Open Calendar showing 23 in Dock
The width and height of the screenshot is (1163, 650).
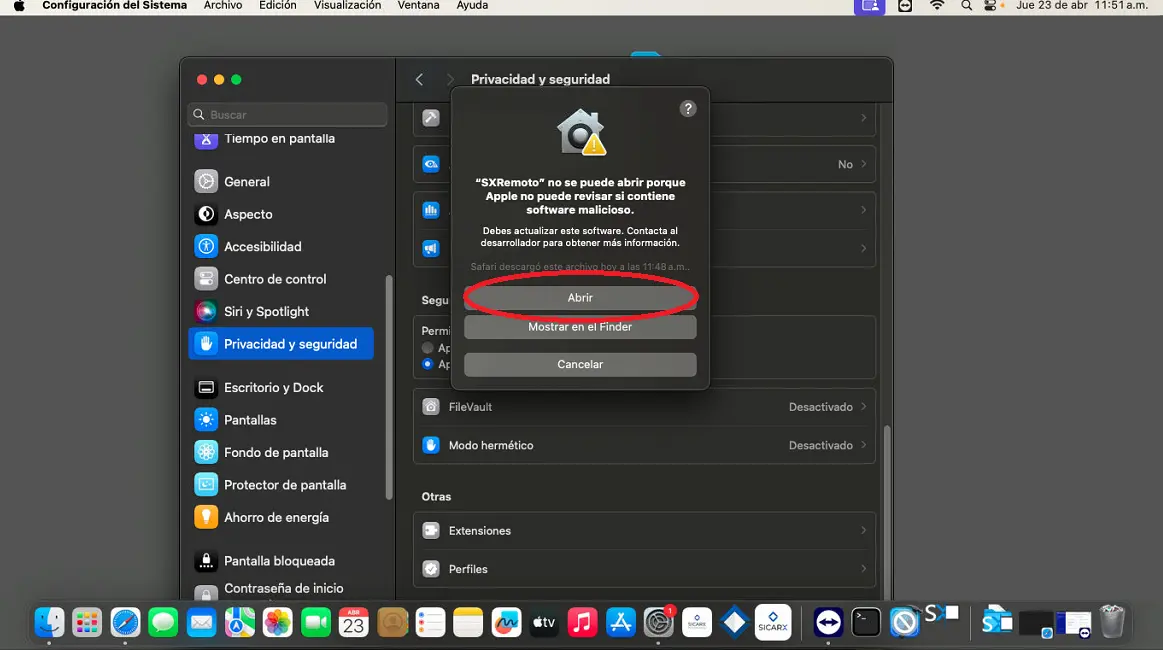coord(354,623)
